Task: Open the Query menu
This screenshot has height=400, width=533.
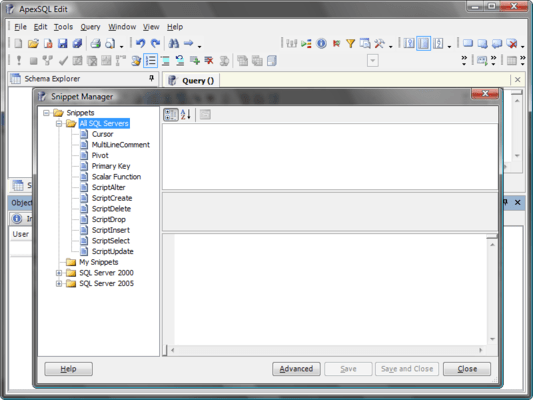Action: [90, 27]
